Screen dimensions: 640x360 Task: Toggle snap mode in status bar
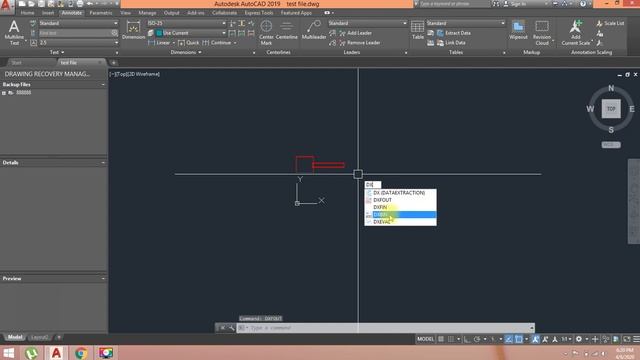(x=451, y=339)
